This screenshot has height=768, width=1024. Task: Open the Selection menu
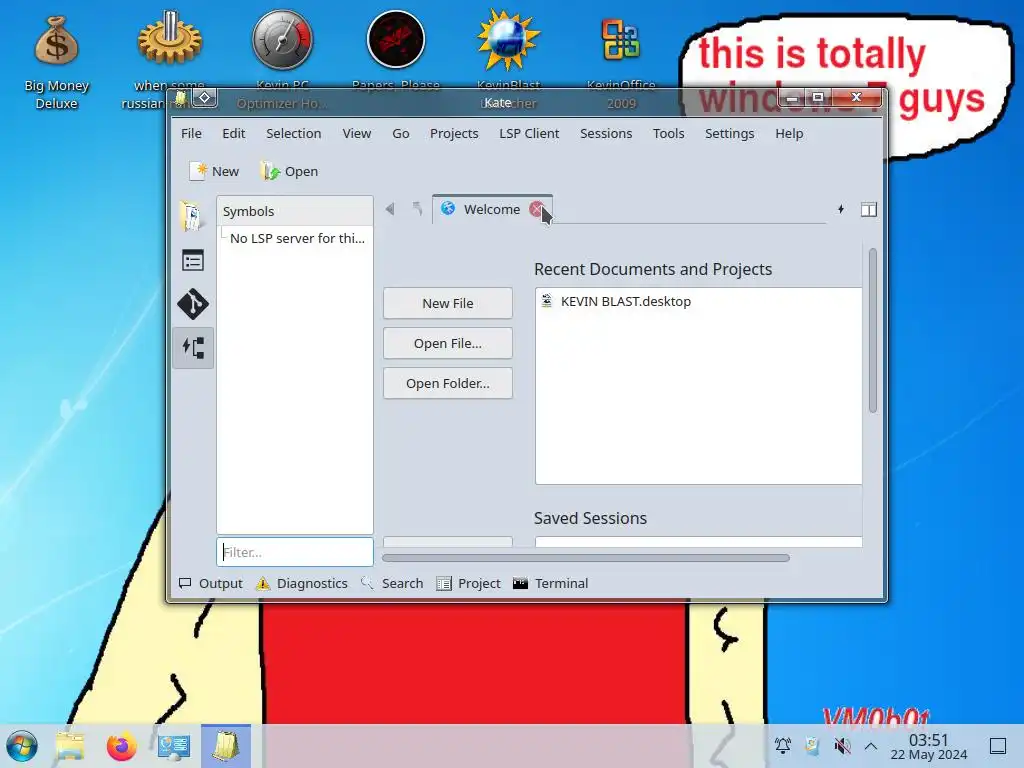294,133
